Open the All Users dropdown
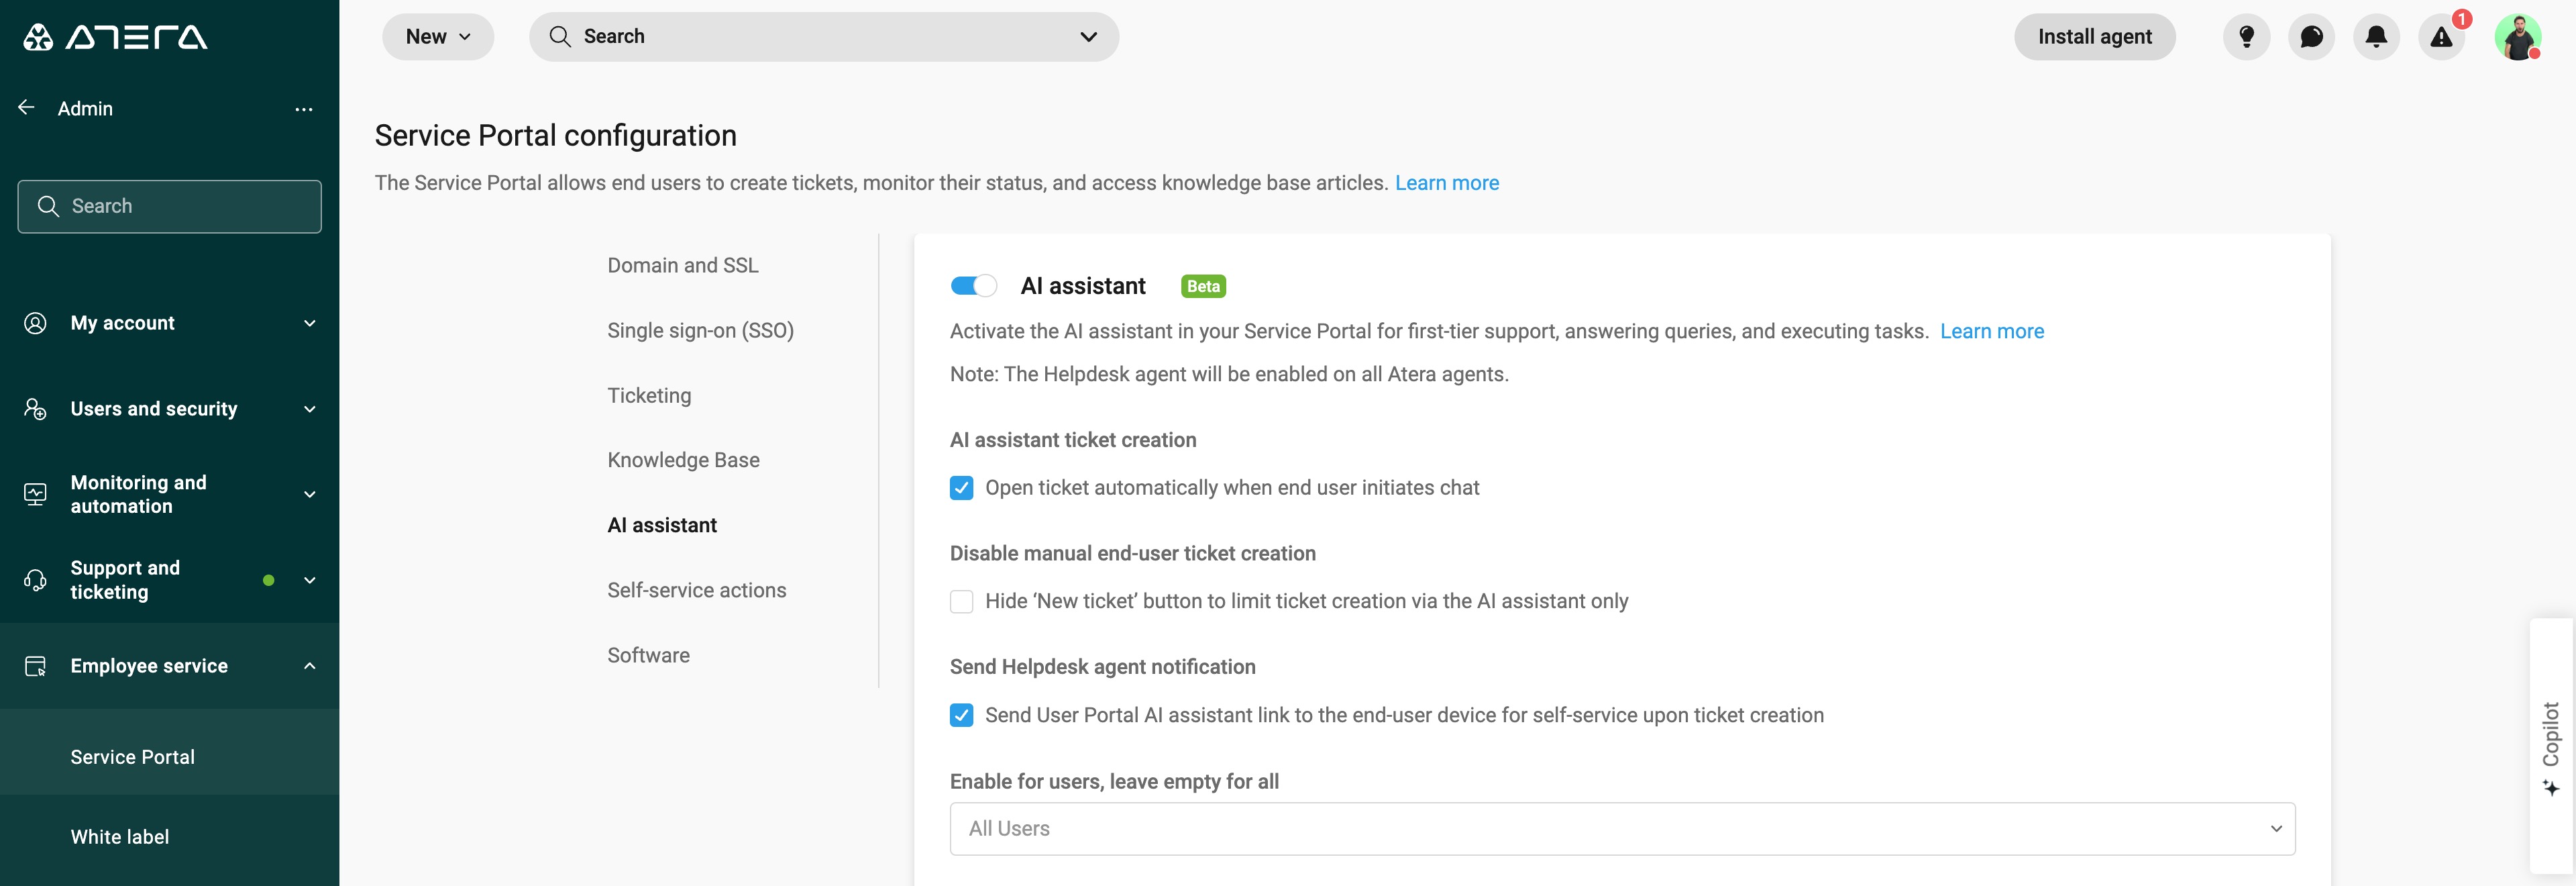 point(1622,829)
